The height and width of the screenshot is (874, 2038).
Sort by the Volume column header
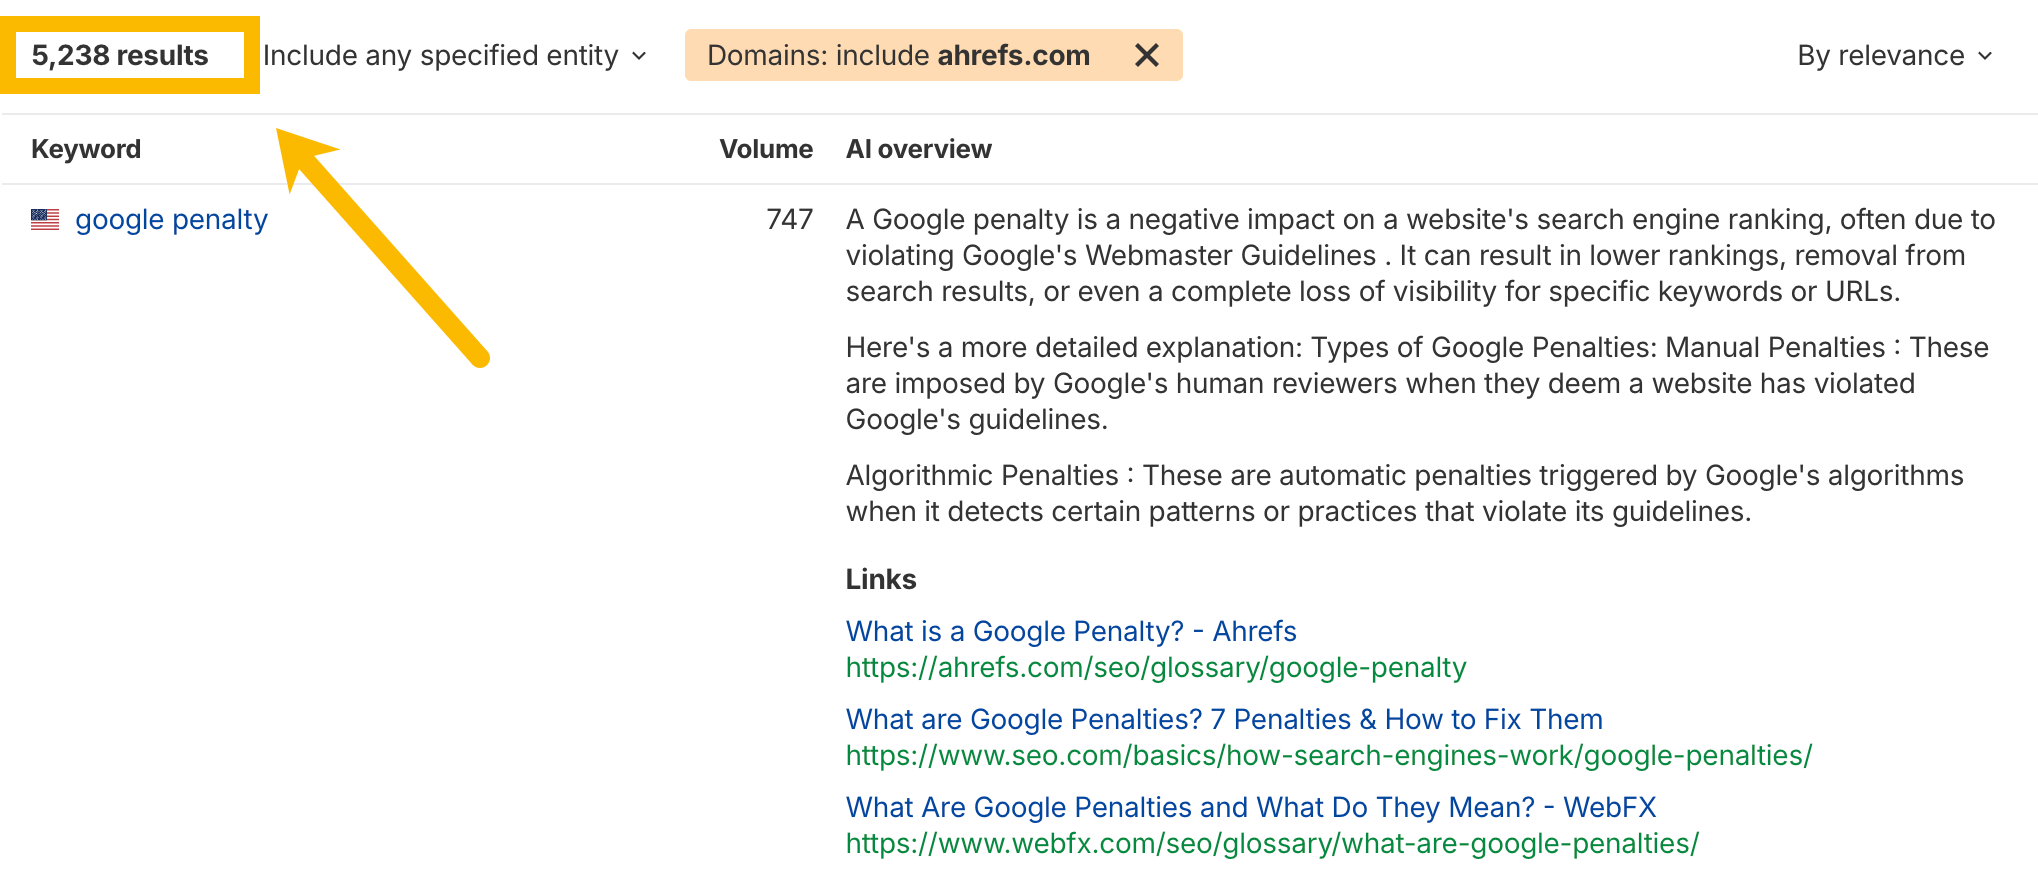click(x=766, y=148)
